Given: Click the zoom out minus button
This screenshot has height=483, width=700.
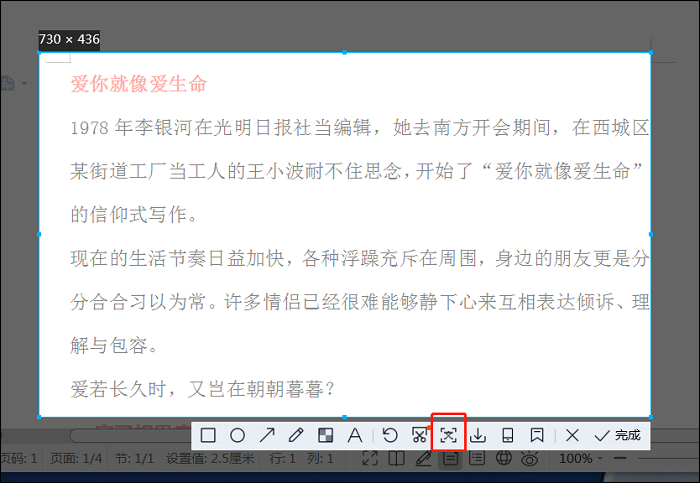Looking at the screenshot, I should coord(620,458).
